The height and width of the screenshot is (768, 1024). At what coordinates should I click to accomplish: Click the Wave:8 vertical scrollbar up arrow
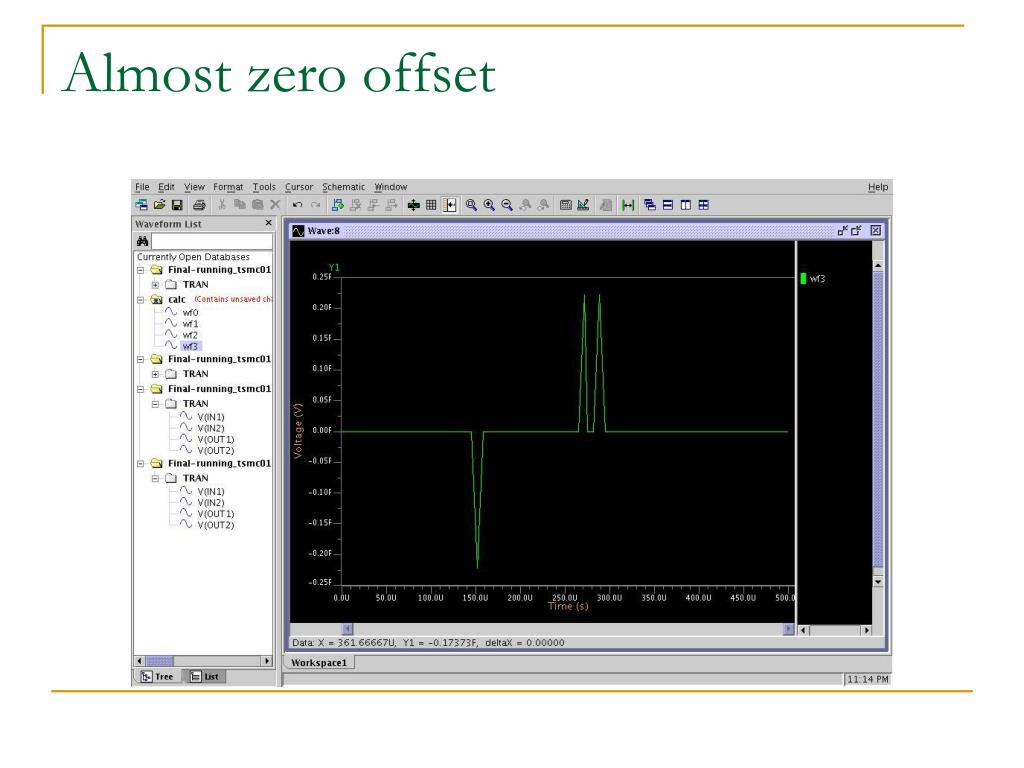click(878, 266)
